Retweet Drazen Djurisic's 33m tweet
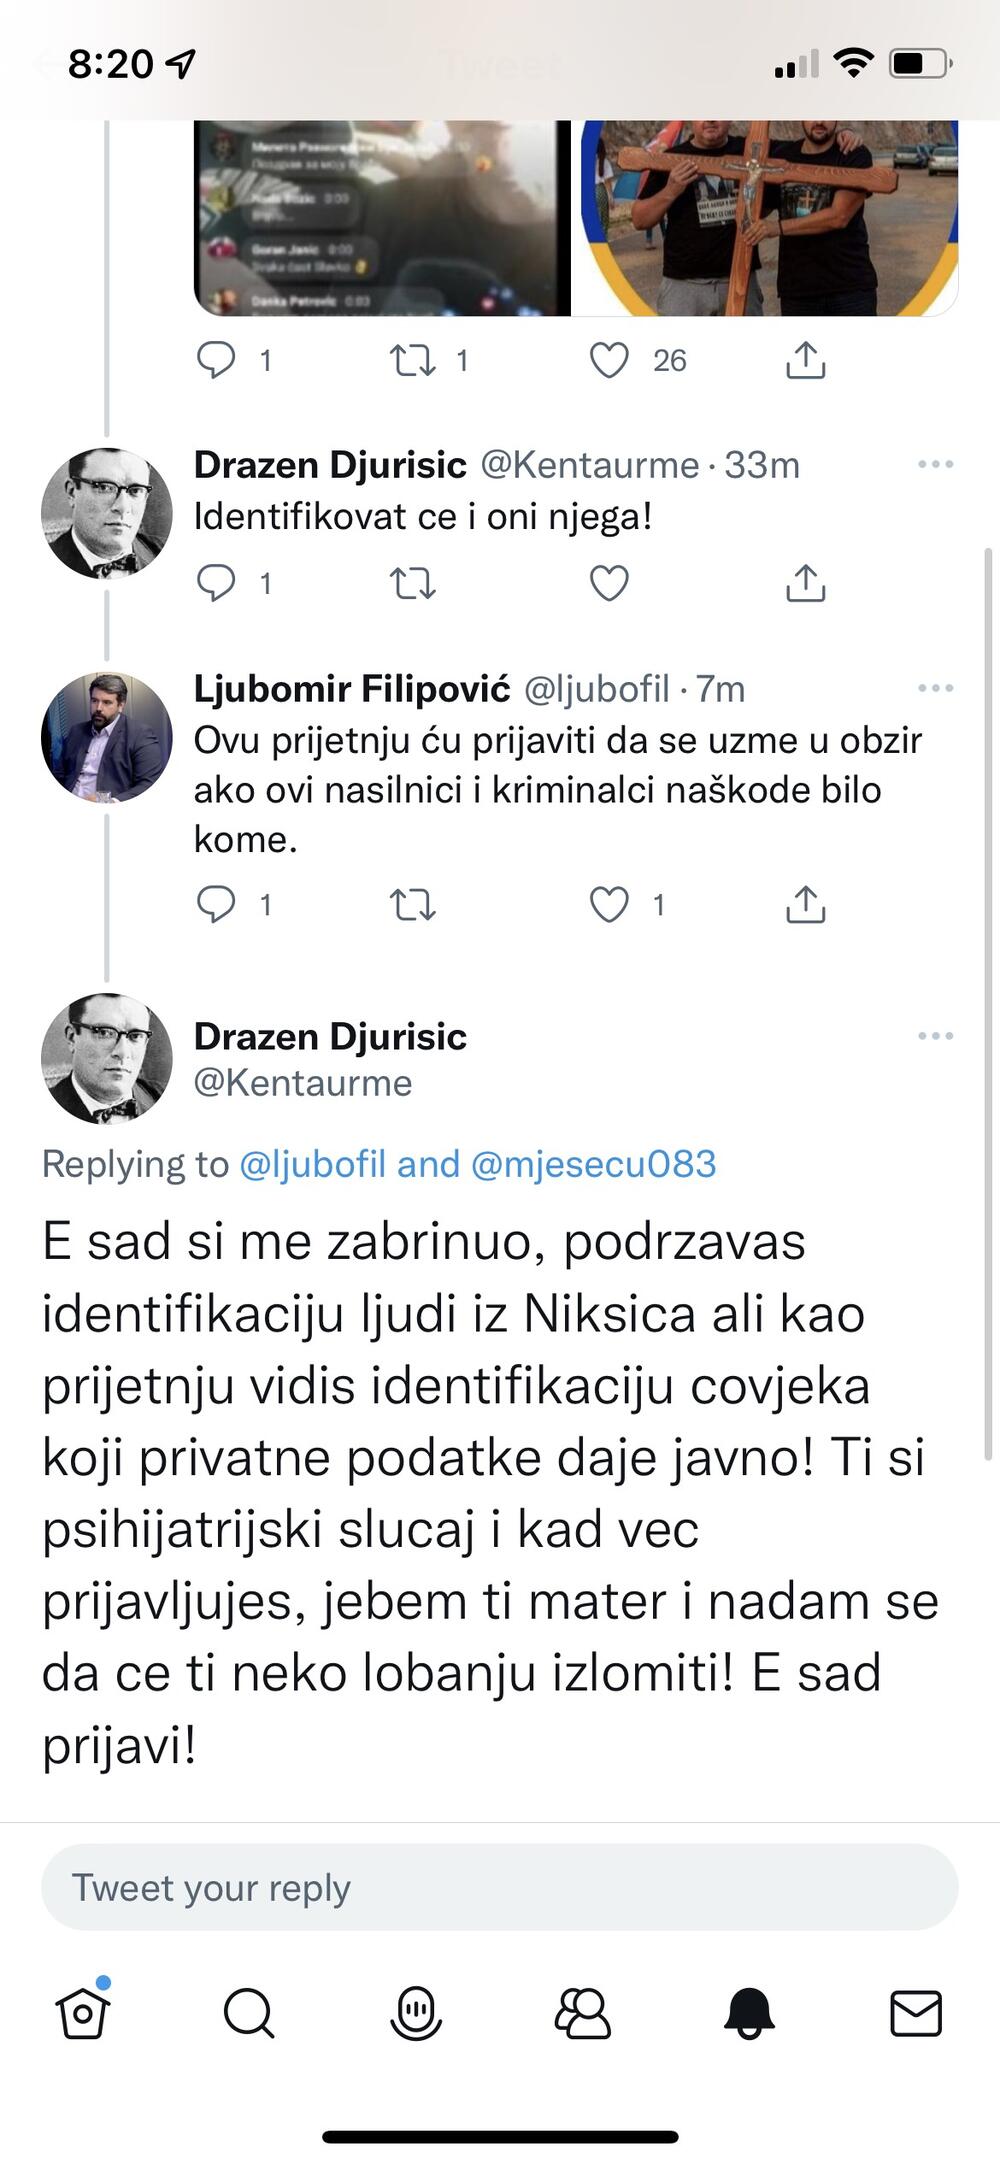The image size is (1000, 2164). pyautogui.click(x=412, y=583)
